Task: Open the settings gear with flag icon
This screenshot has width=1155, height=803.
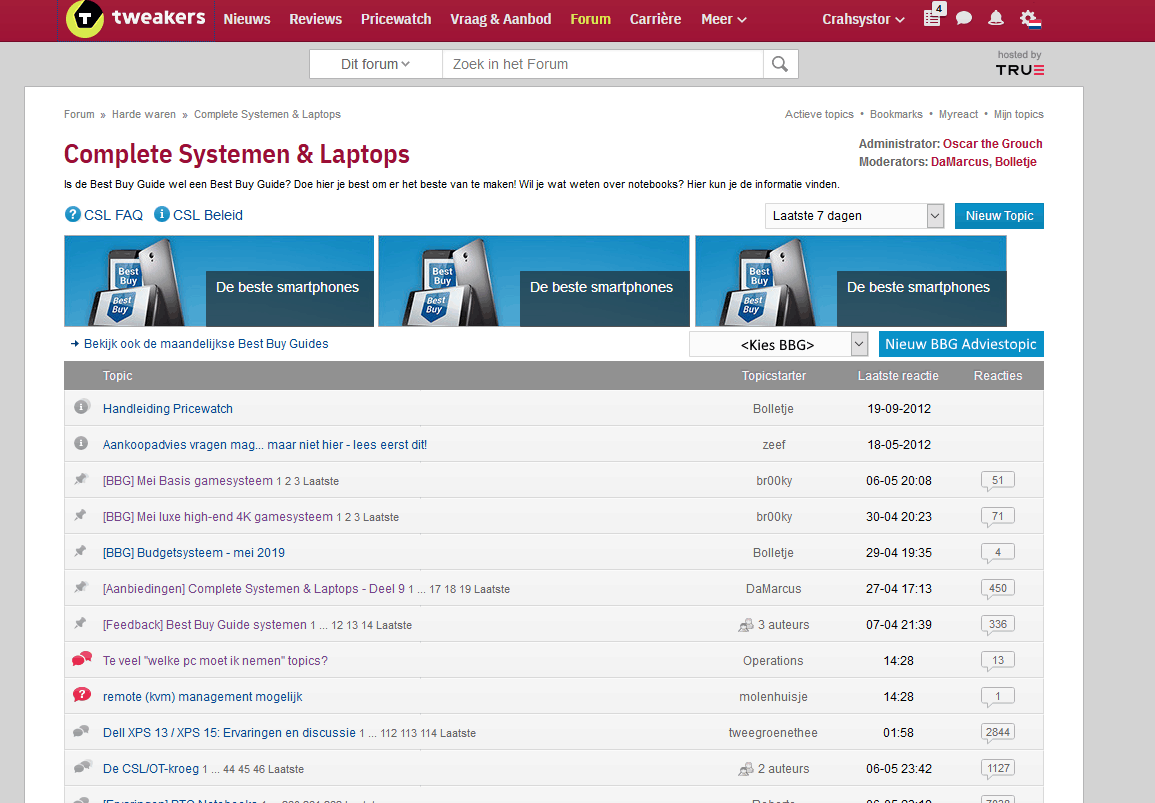Action: 1031,19
